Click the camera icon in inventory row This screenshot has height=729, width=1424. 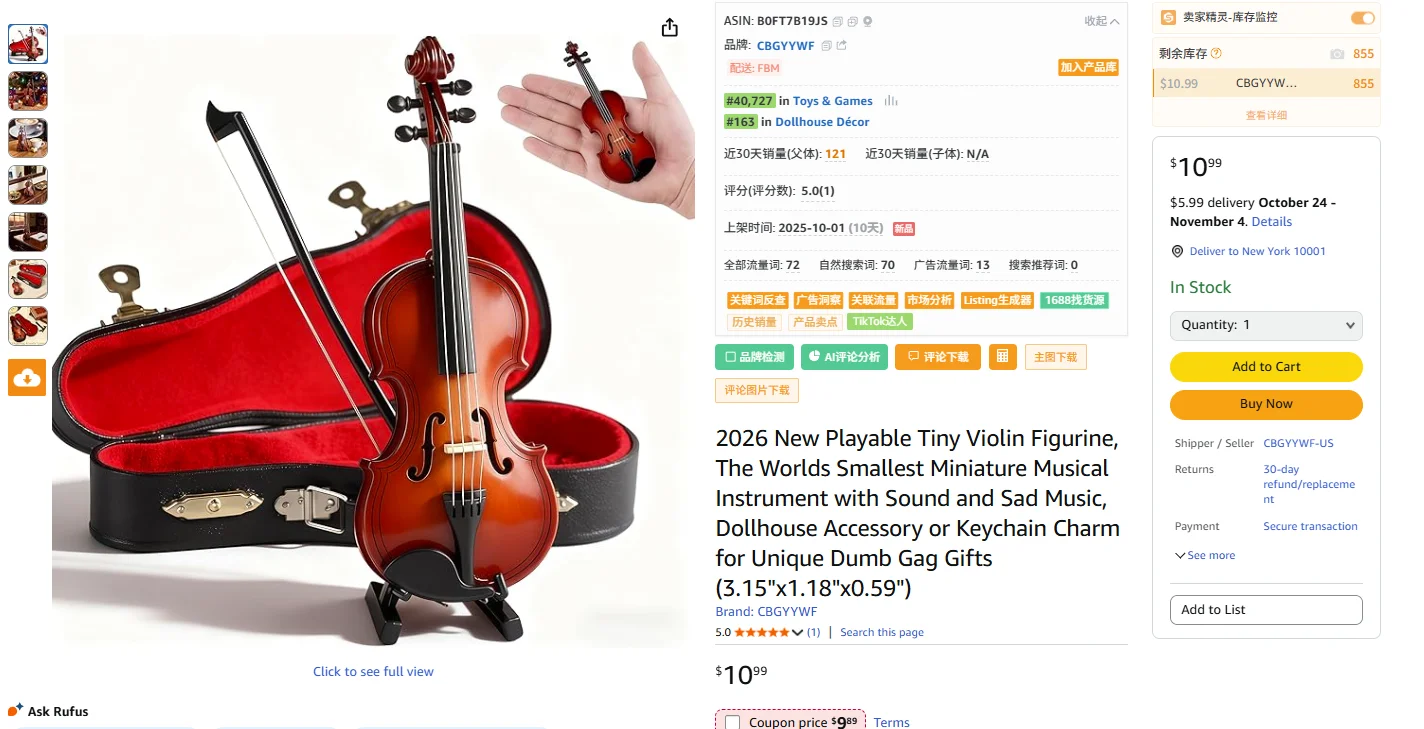pyautogui.click(x=1337, y=54)
